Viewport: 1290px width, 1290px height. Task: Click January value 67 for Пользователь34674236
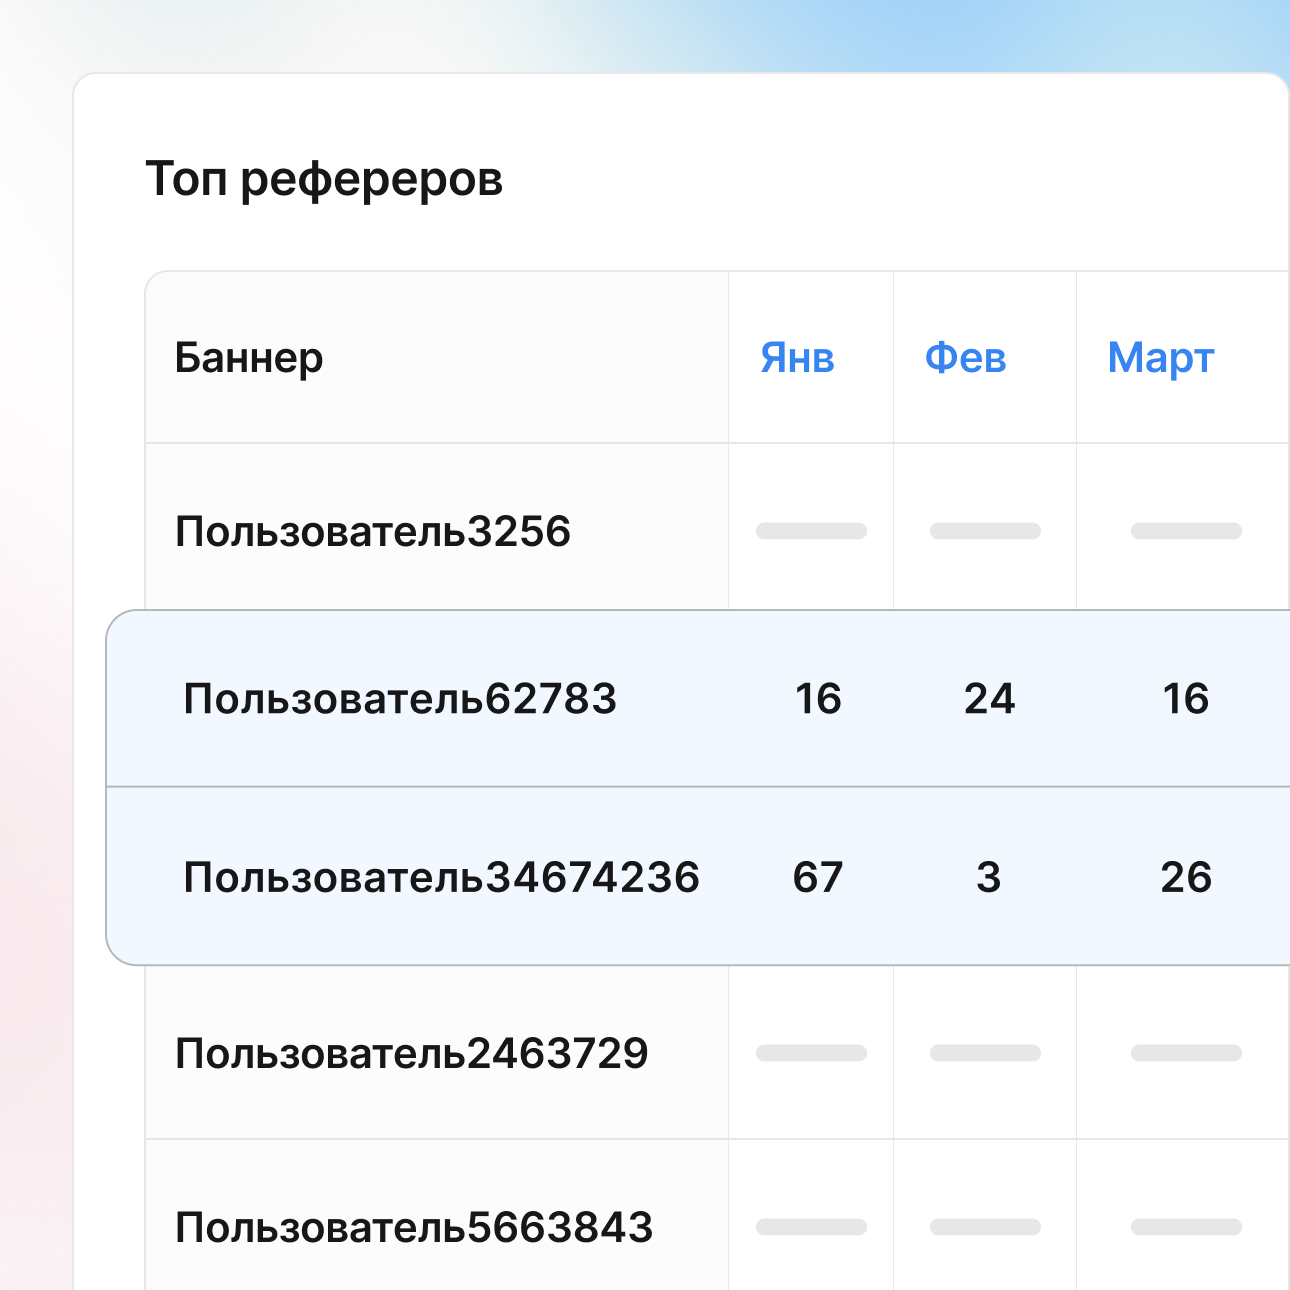[818, 877]
